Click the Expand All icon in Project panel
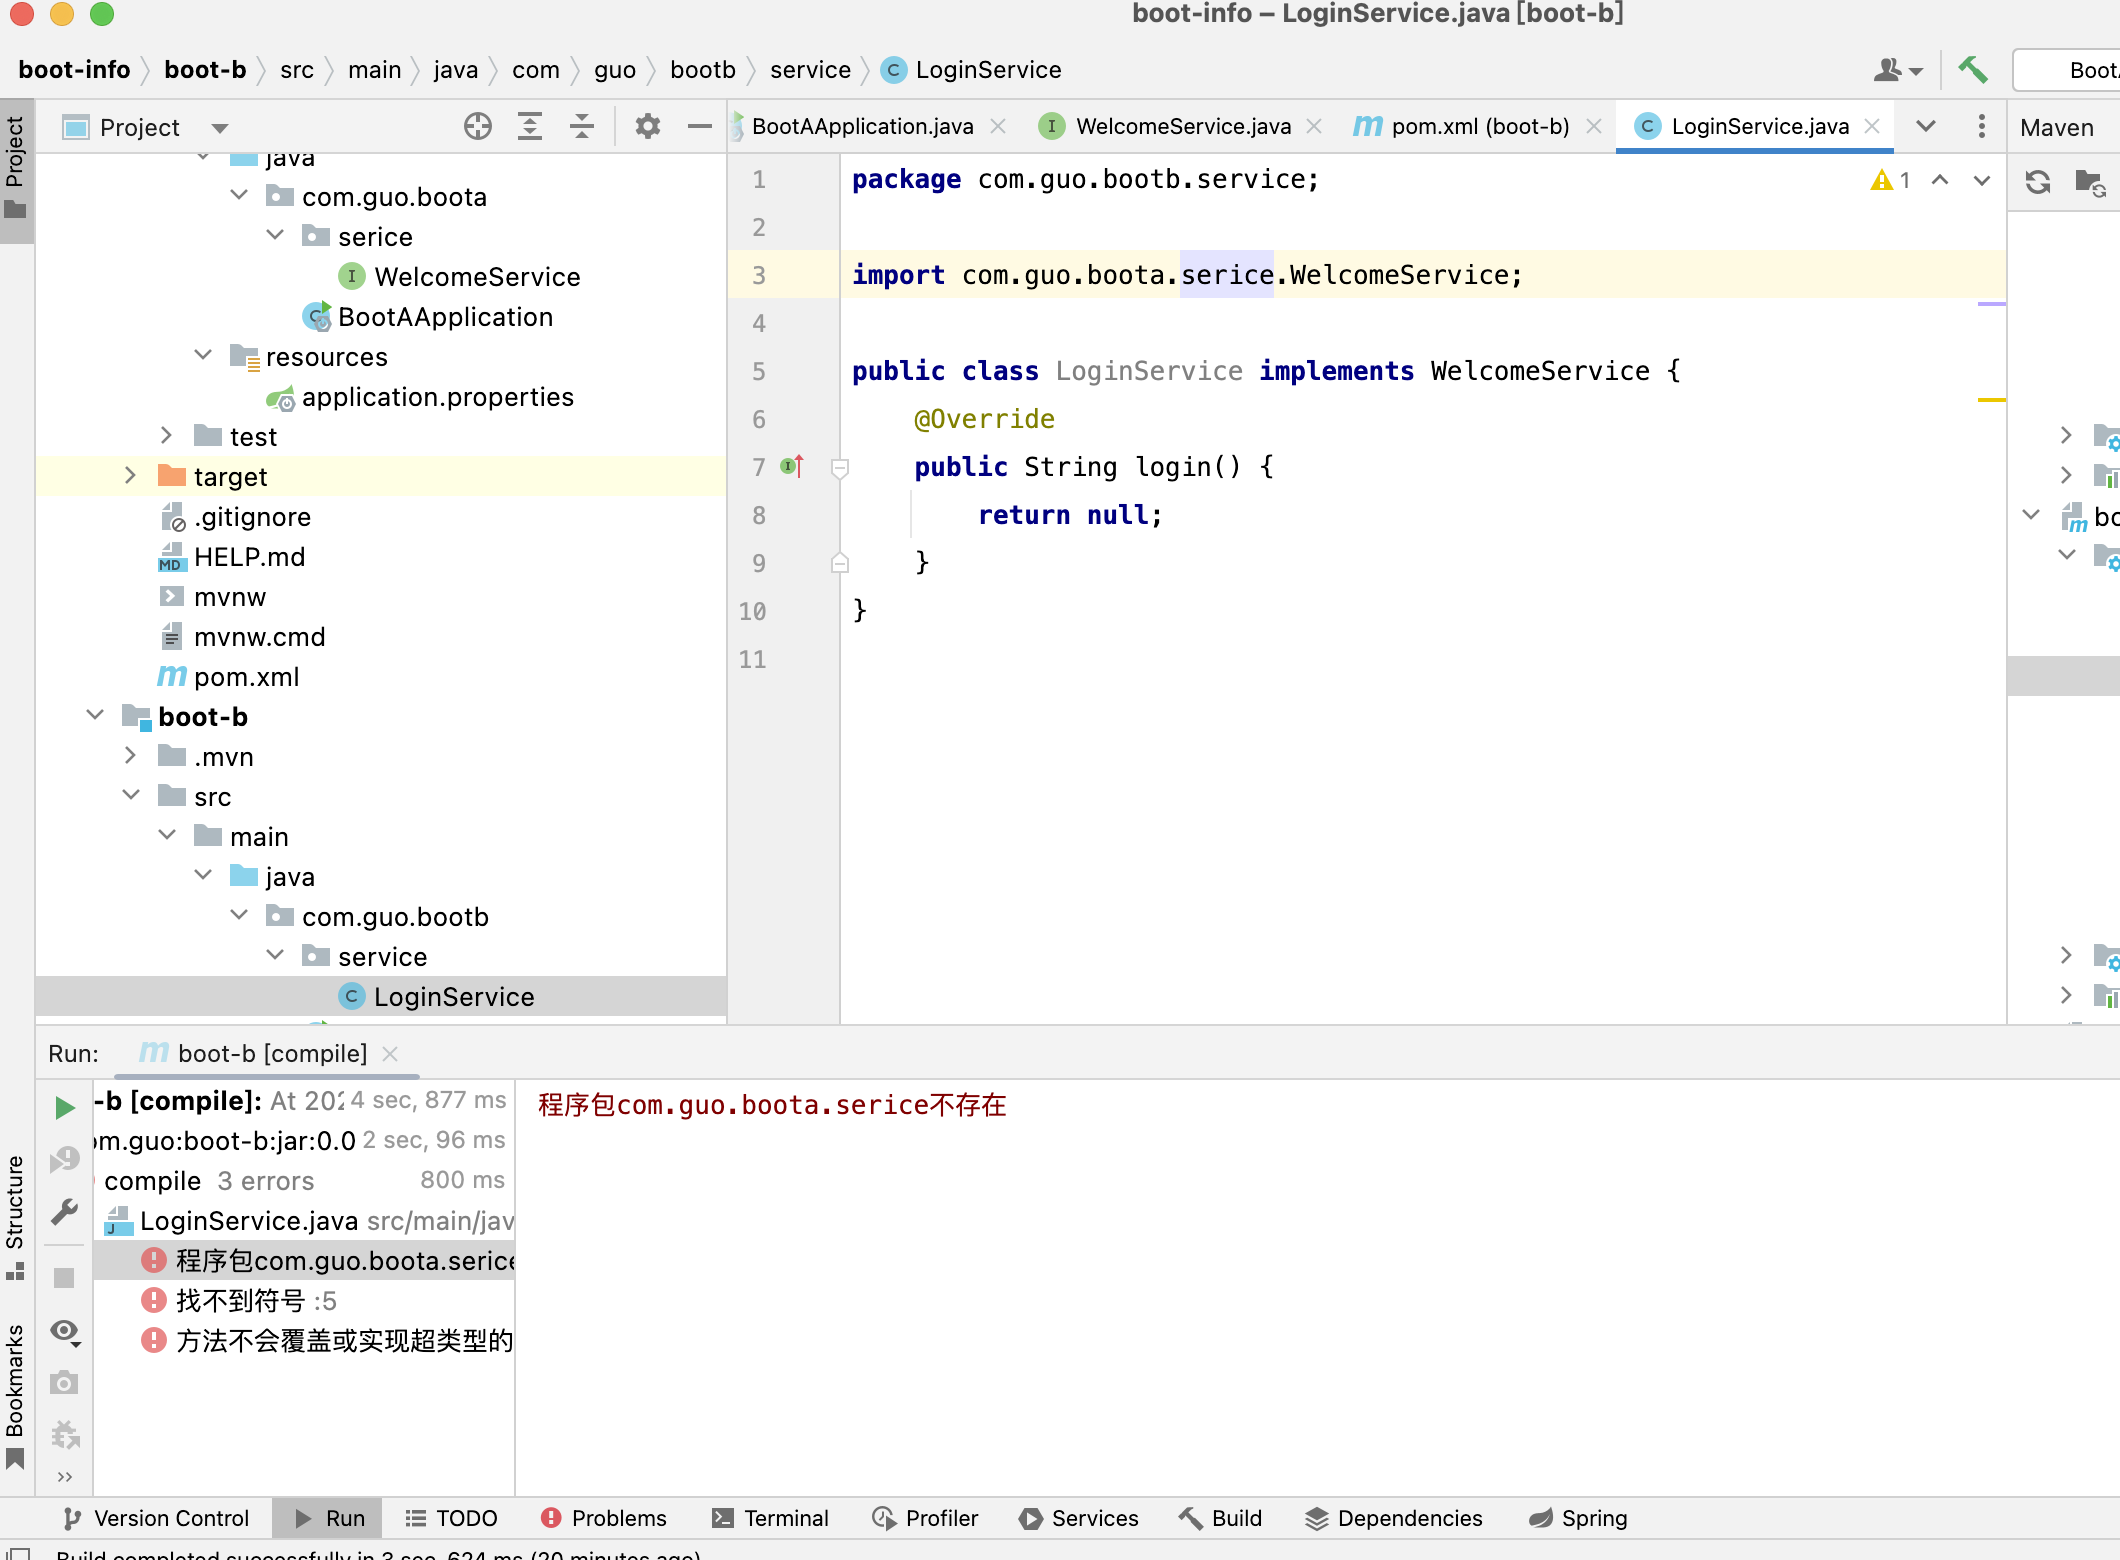Viewport: 2120px width, 1560px height. 530,127
